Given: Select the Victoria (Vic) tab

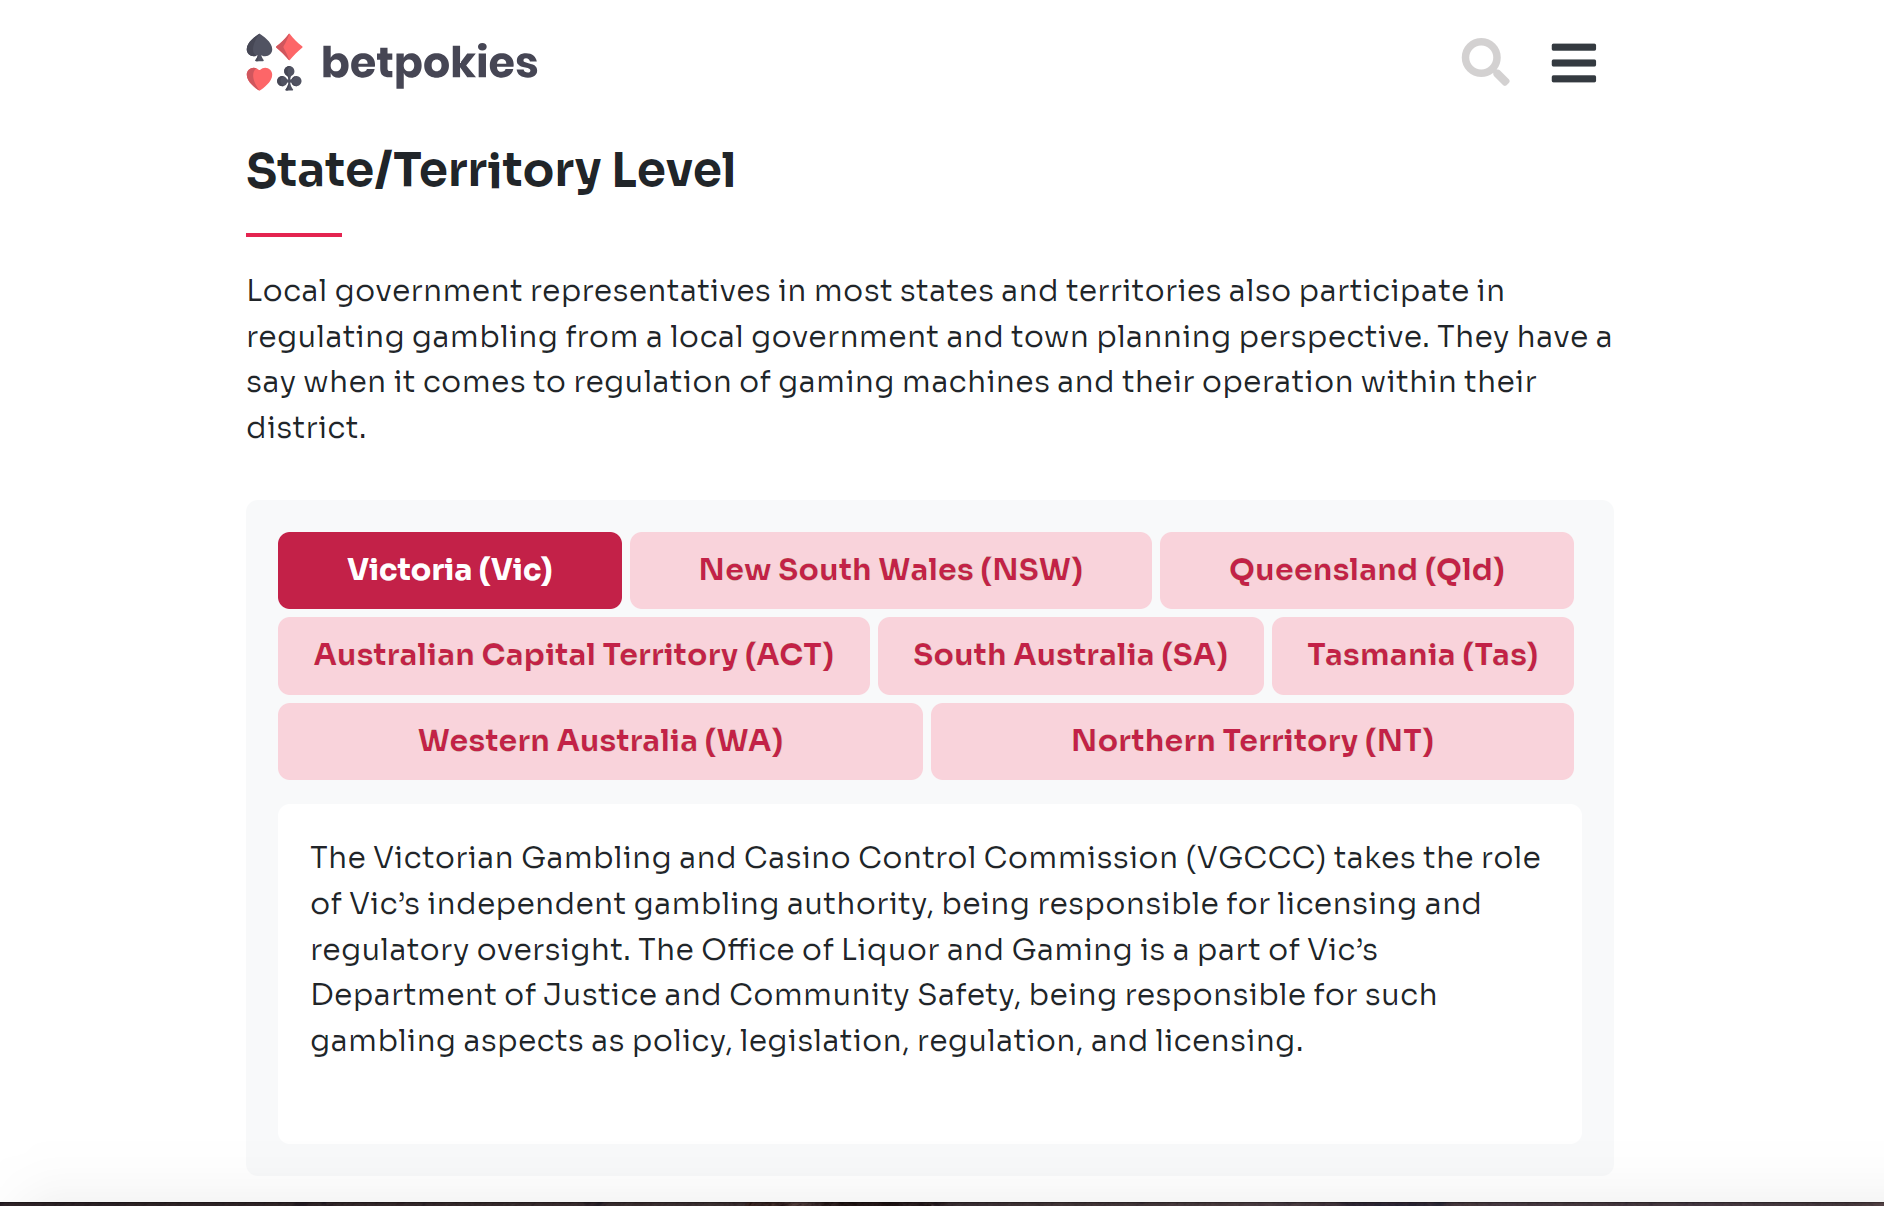Looking at the screenshot, I should point(450,570).
